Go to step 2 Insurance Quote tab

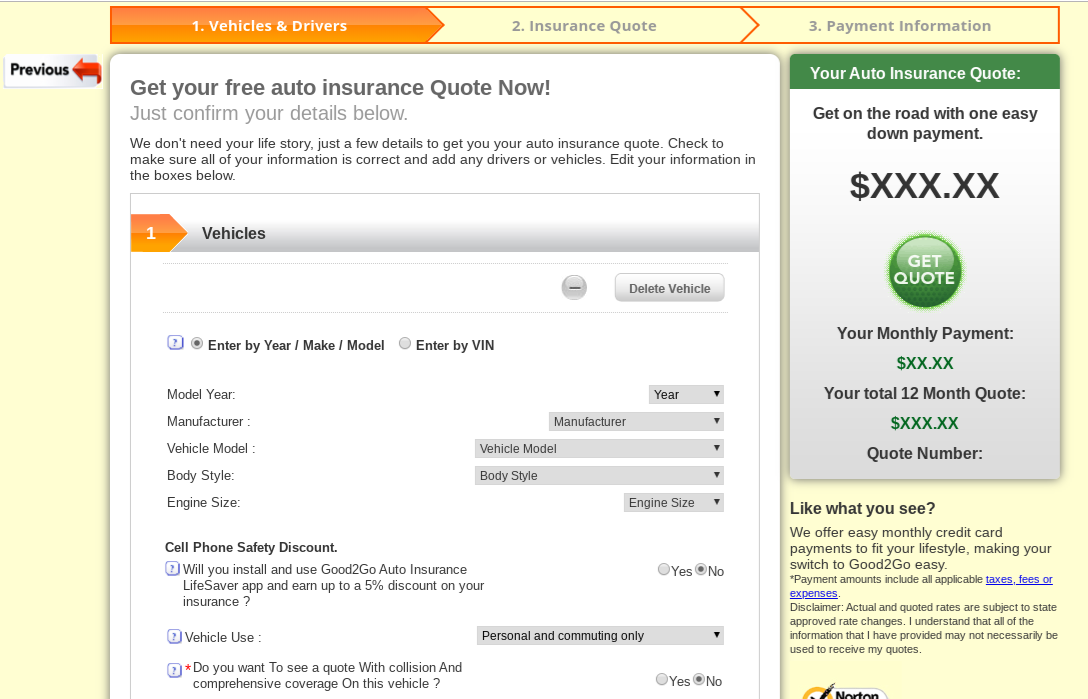click(584, 26)
